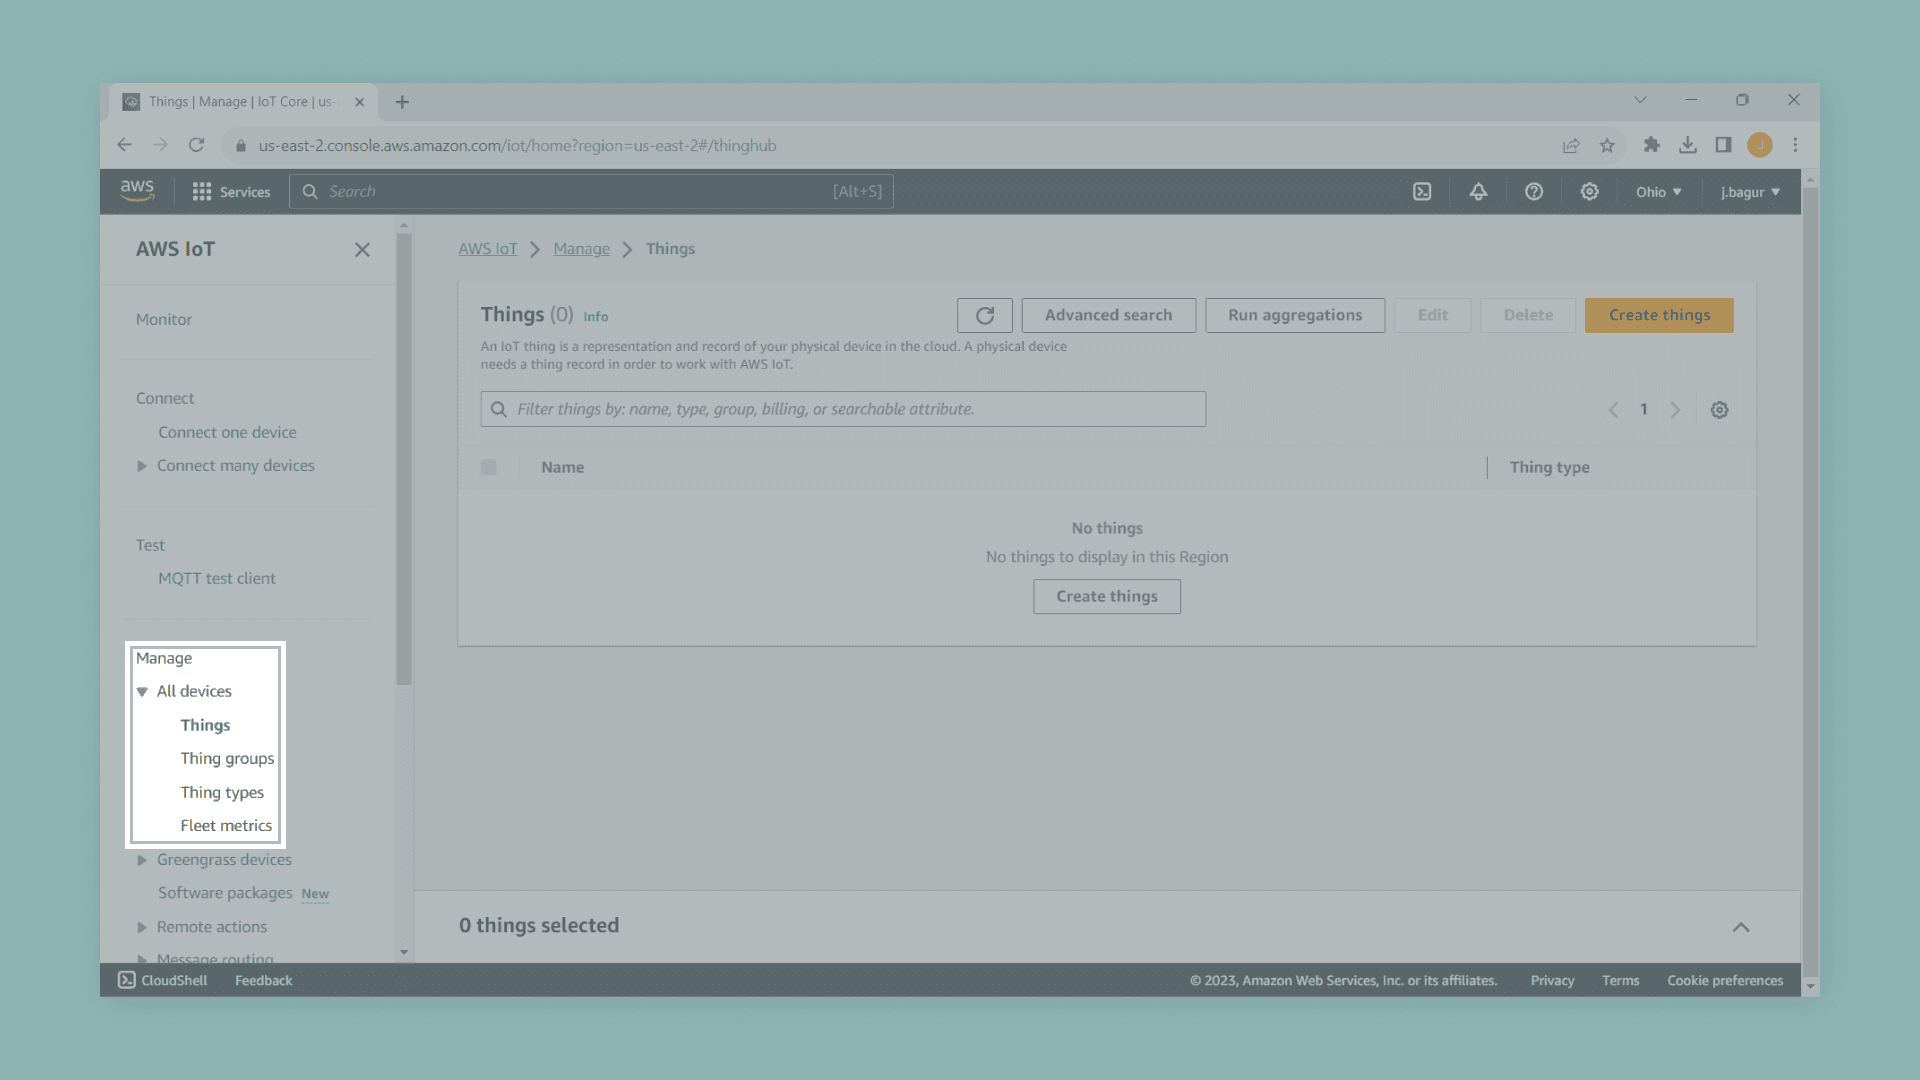Open the Services grid menu
This screenshot has height=1080, width=1920.
tap(231, 192)
